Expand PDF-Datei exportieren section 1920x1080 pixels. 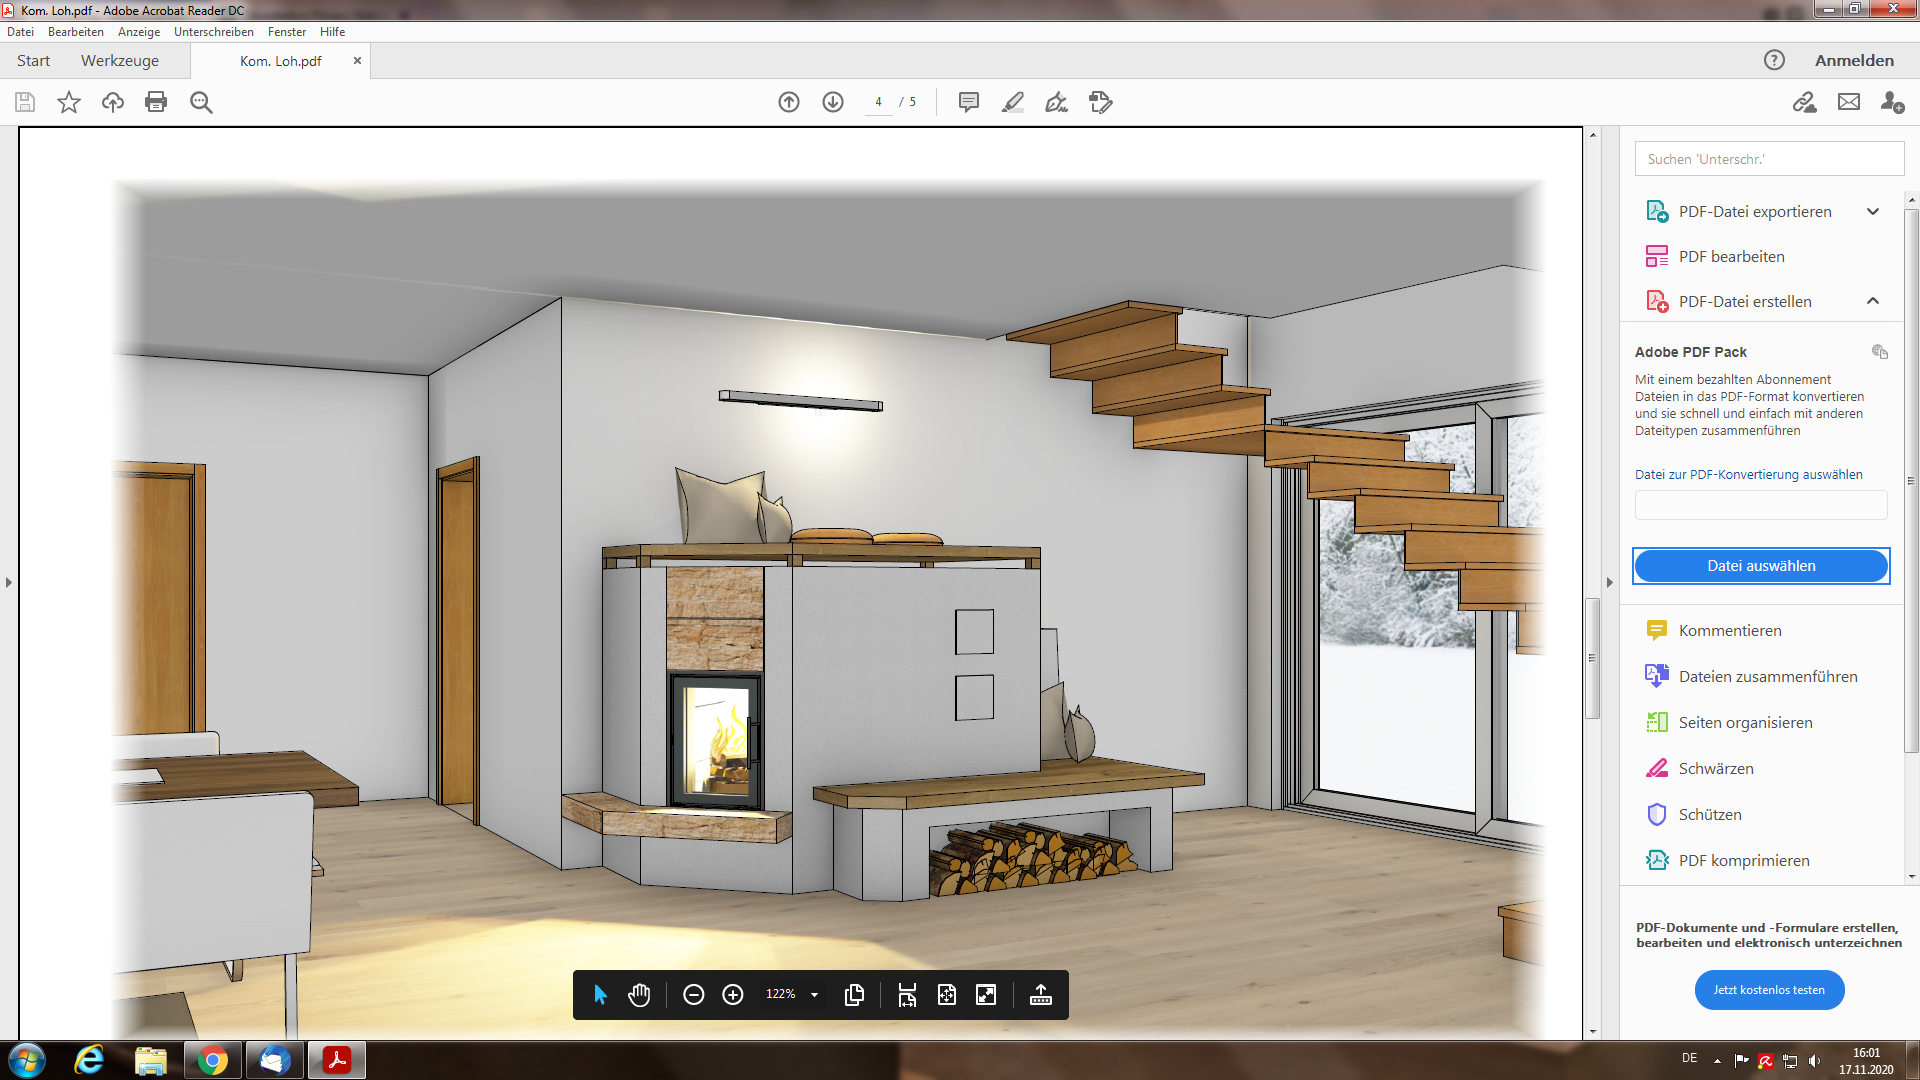pos(1873,212)
